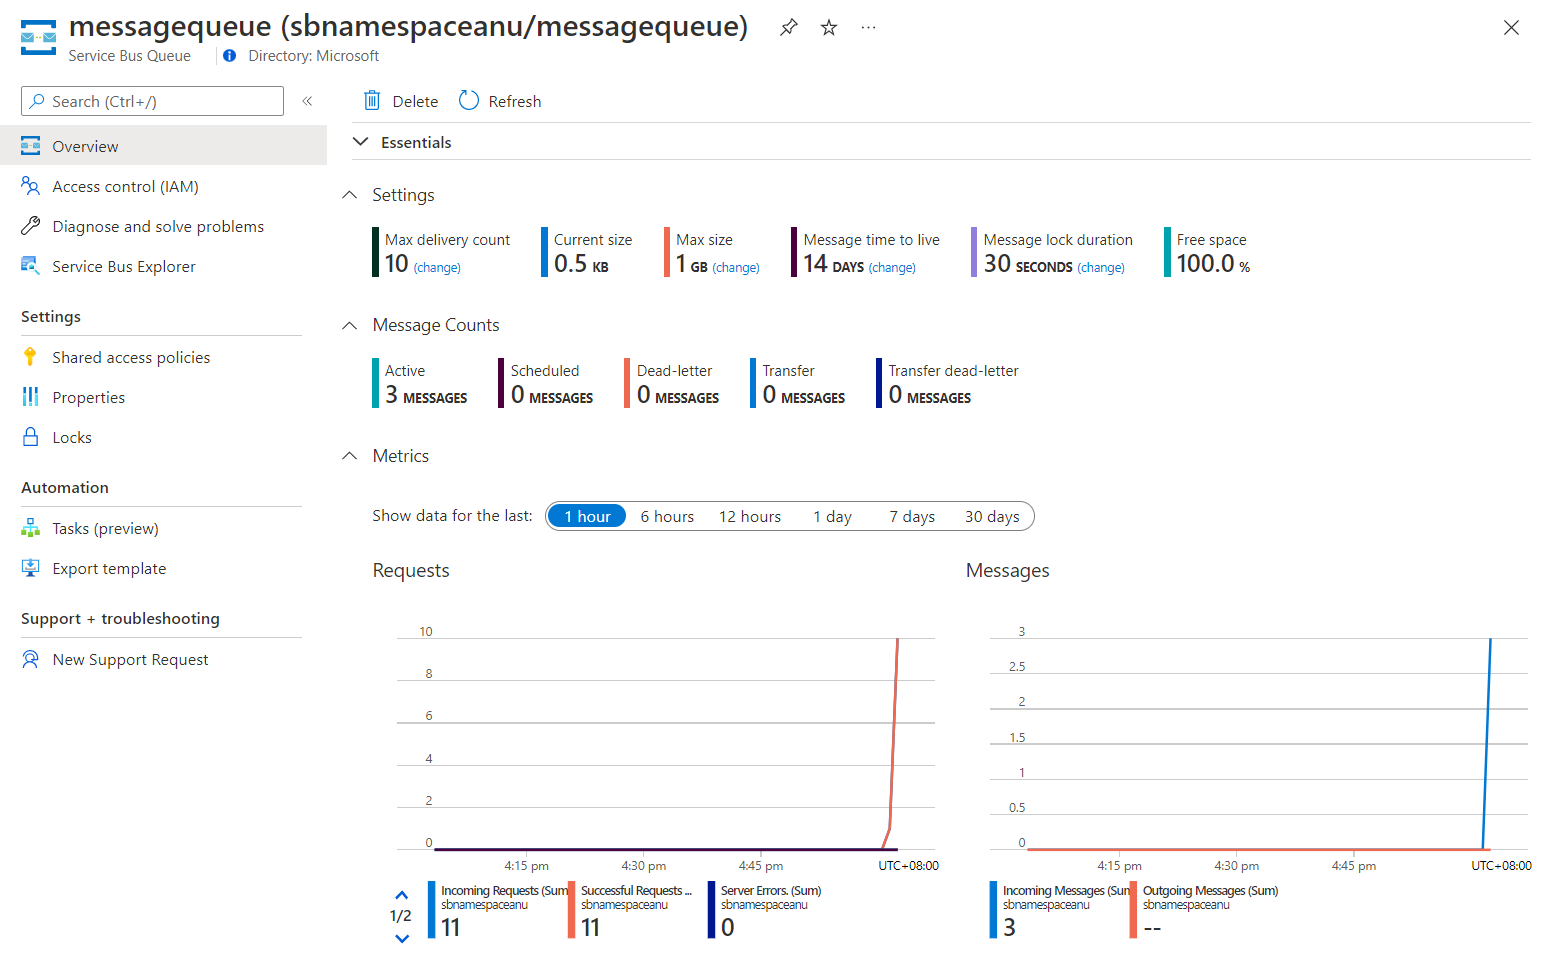Select Properties under Settings
Image resolution: width=1552 pixels, height=953 pixels.
pos(88,397)
